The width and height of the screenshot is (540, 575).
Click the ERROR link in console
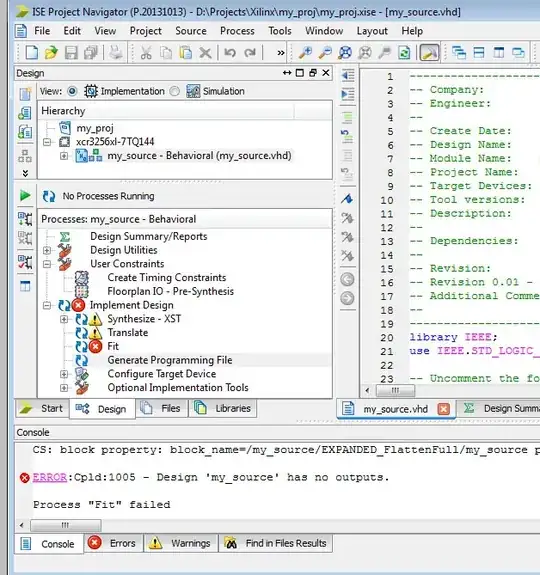point(49,477)
